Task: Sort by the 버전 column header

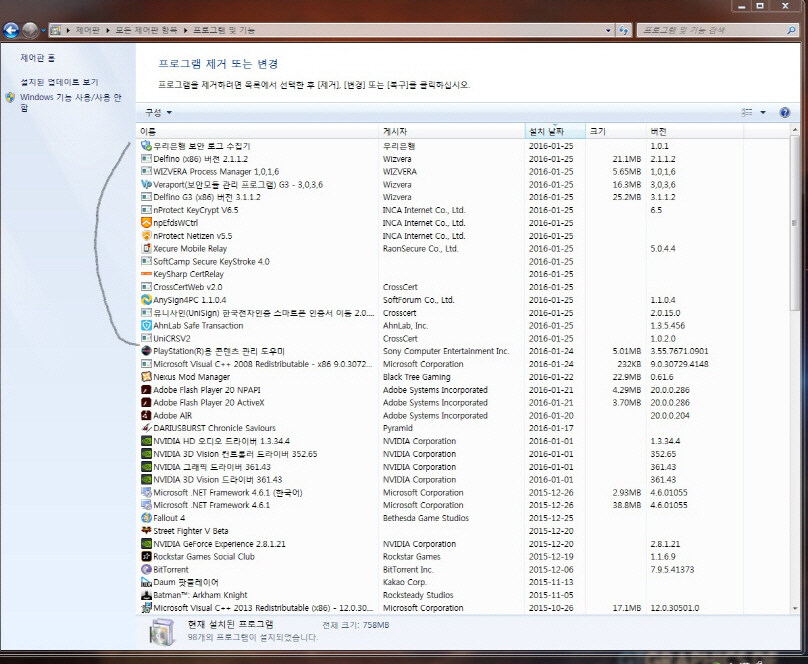Action: [695, 131]
